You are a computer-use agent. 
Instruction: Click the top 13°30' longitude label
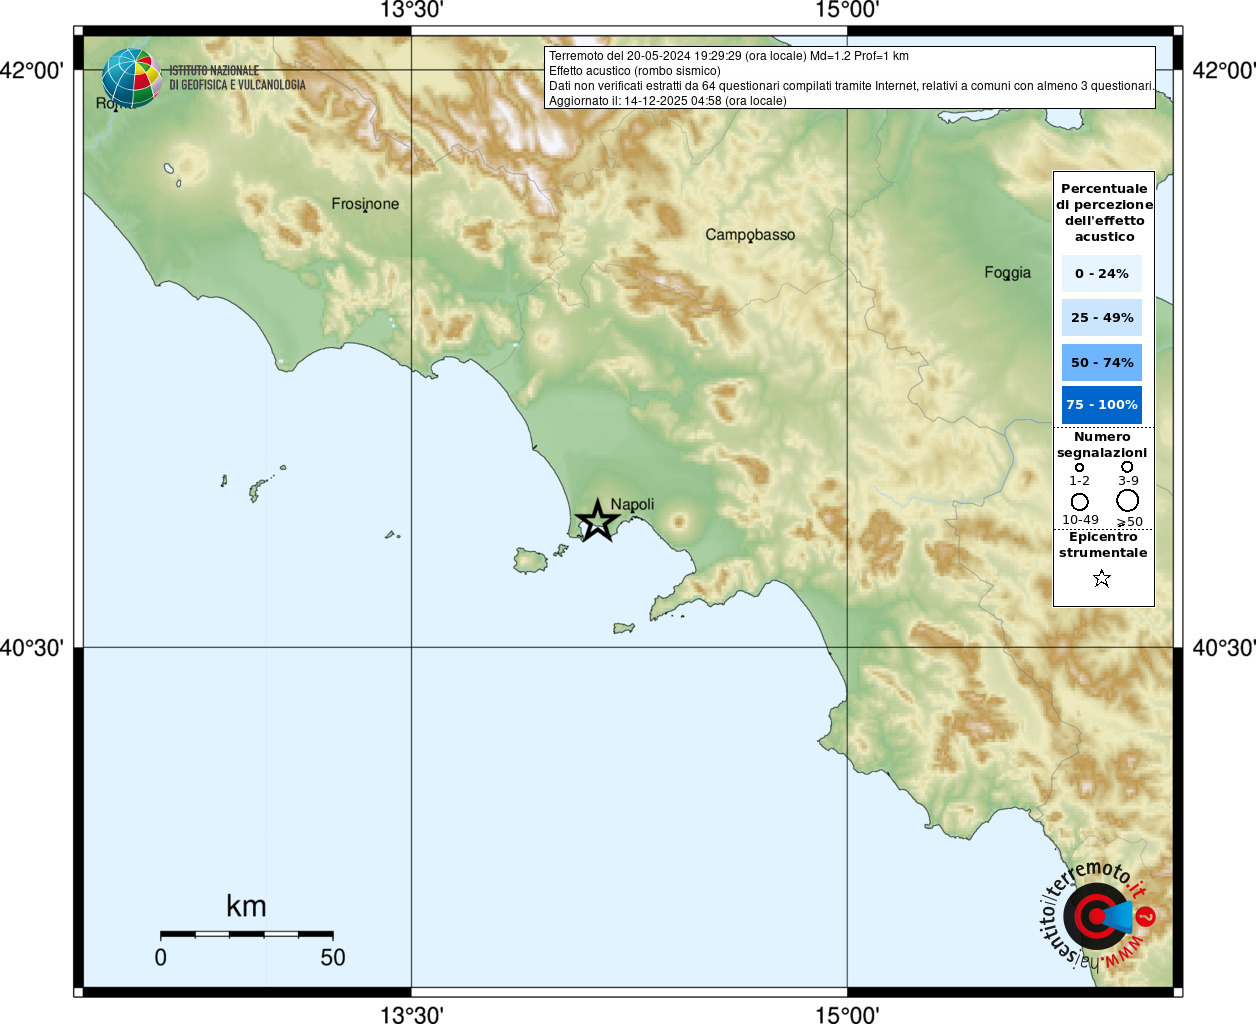[x=411, y=10]
